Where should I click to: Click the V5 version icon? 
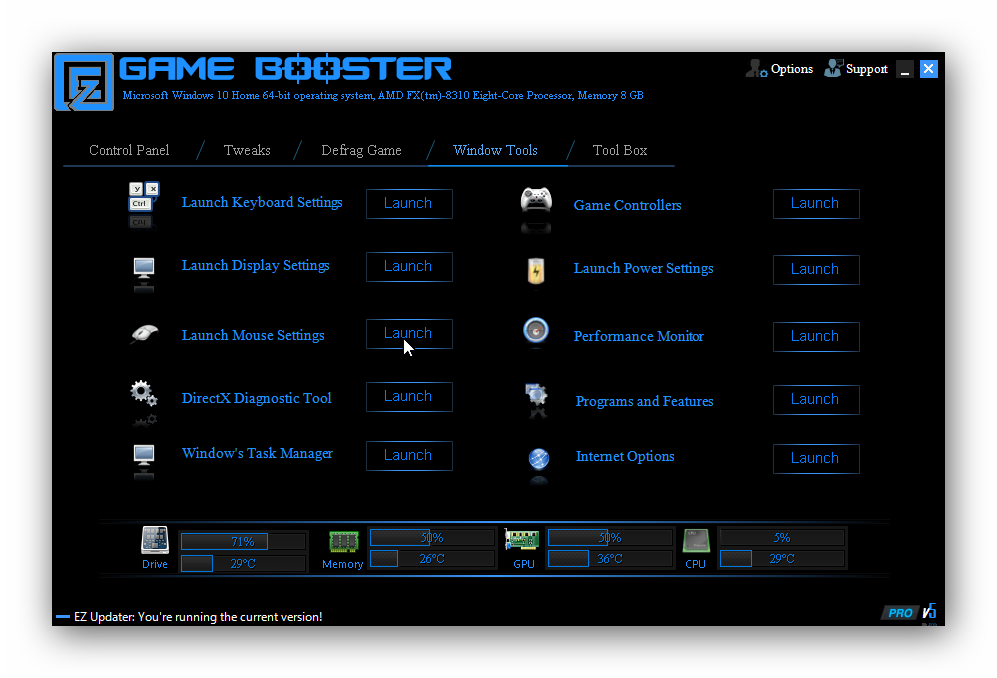tap(930, 611)
